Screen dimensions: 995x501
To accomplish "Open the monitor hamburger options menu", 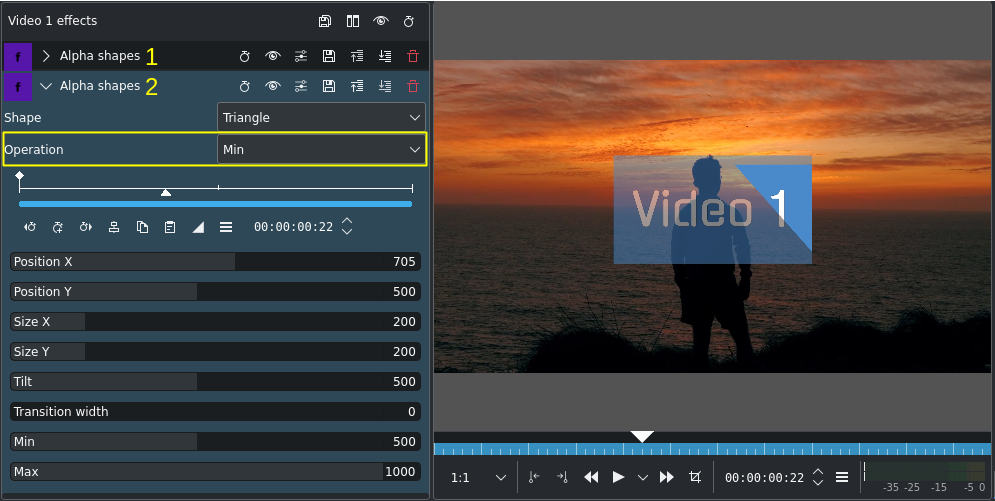I will [842, 477].
